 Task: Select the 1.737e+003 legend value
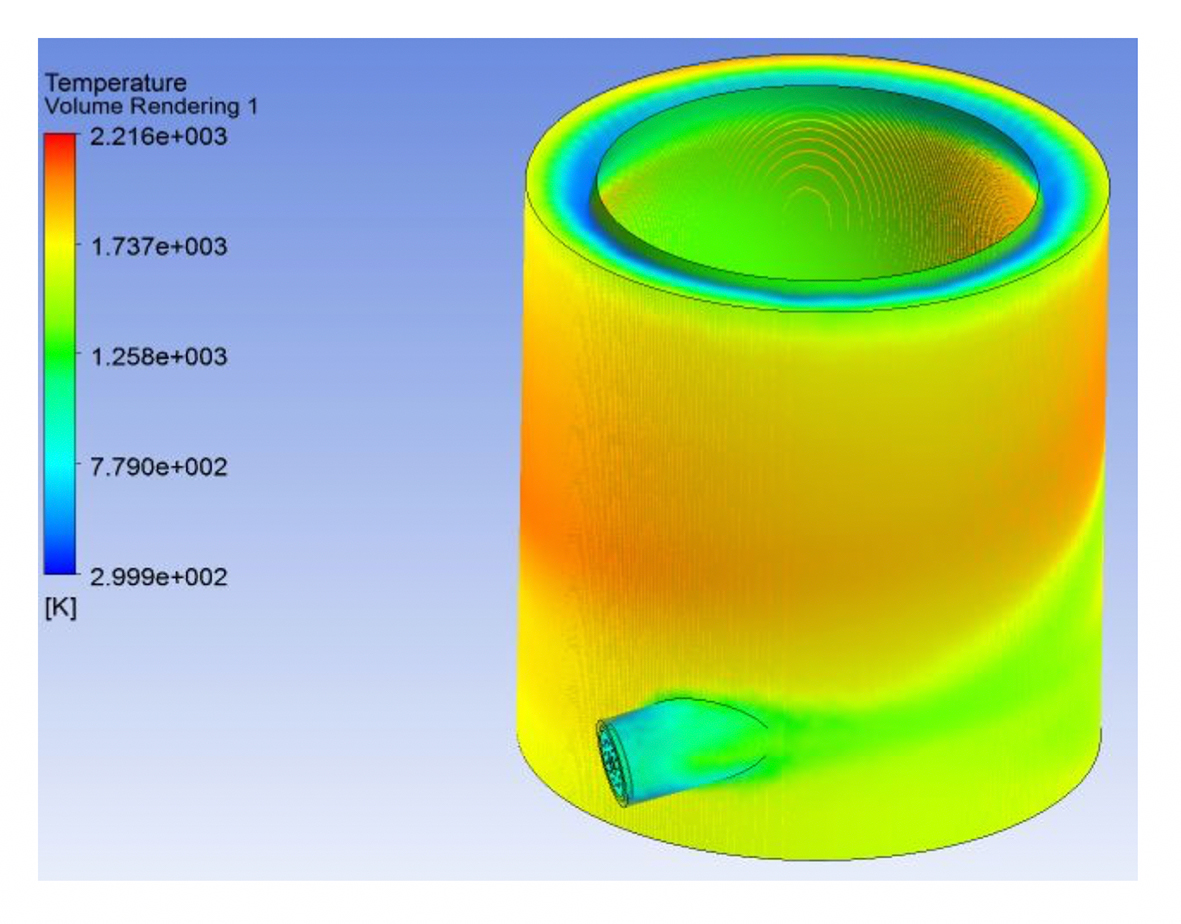(x=156, y=246)
